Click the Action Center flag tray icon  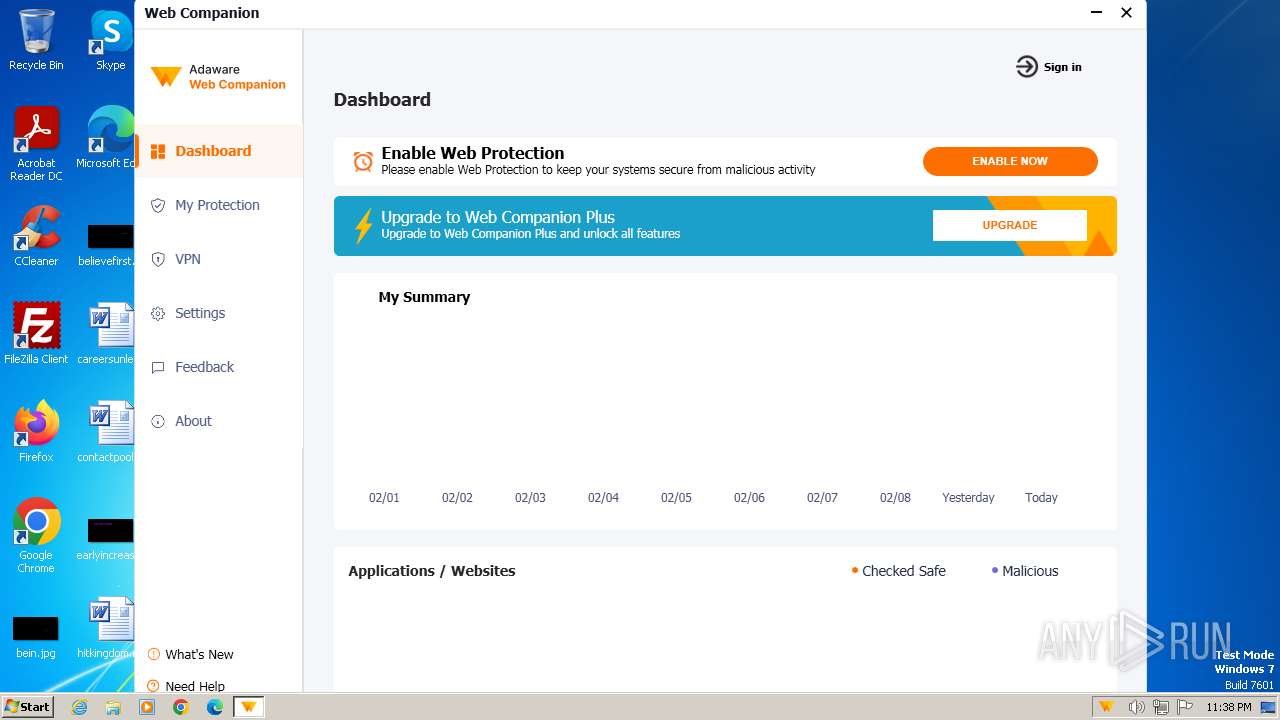1185,707
